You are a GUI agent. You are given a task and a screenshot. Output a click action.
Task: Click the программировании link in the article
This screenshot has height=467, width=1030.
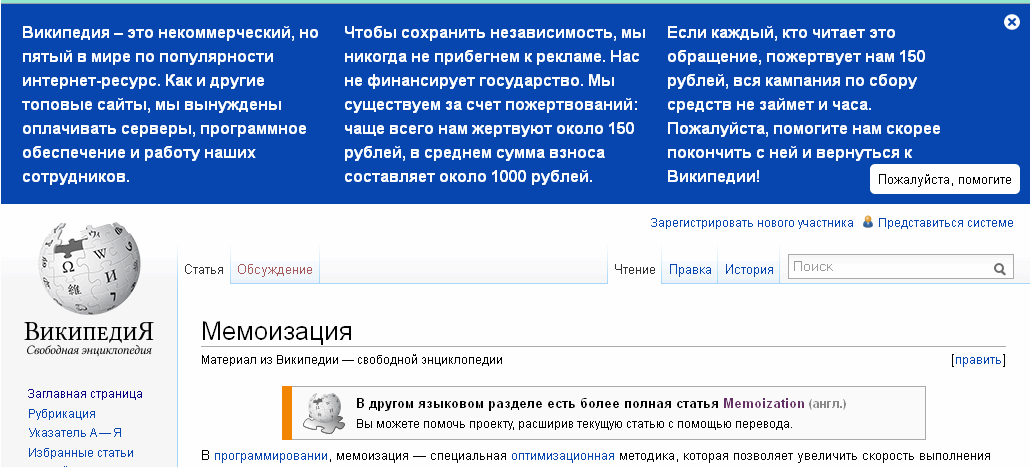[x=271, y=456]
